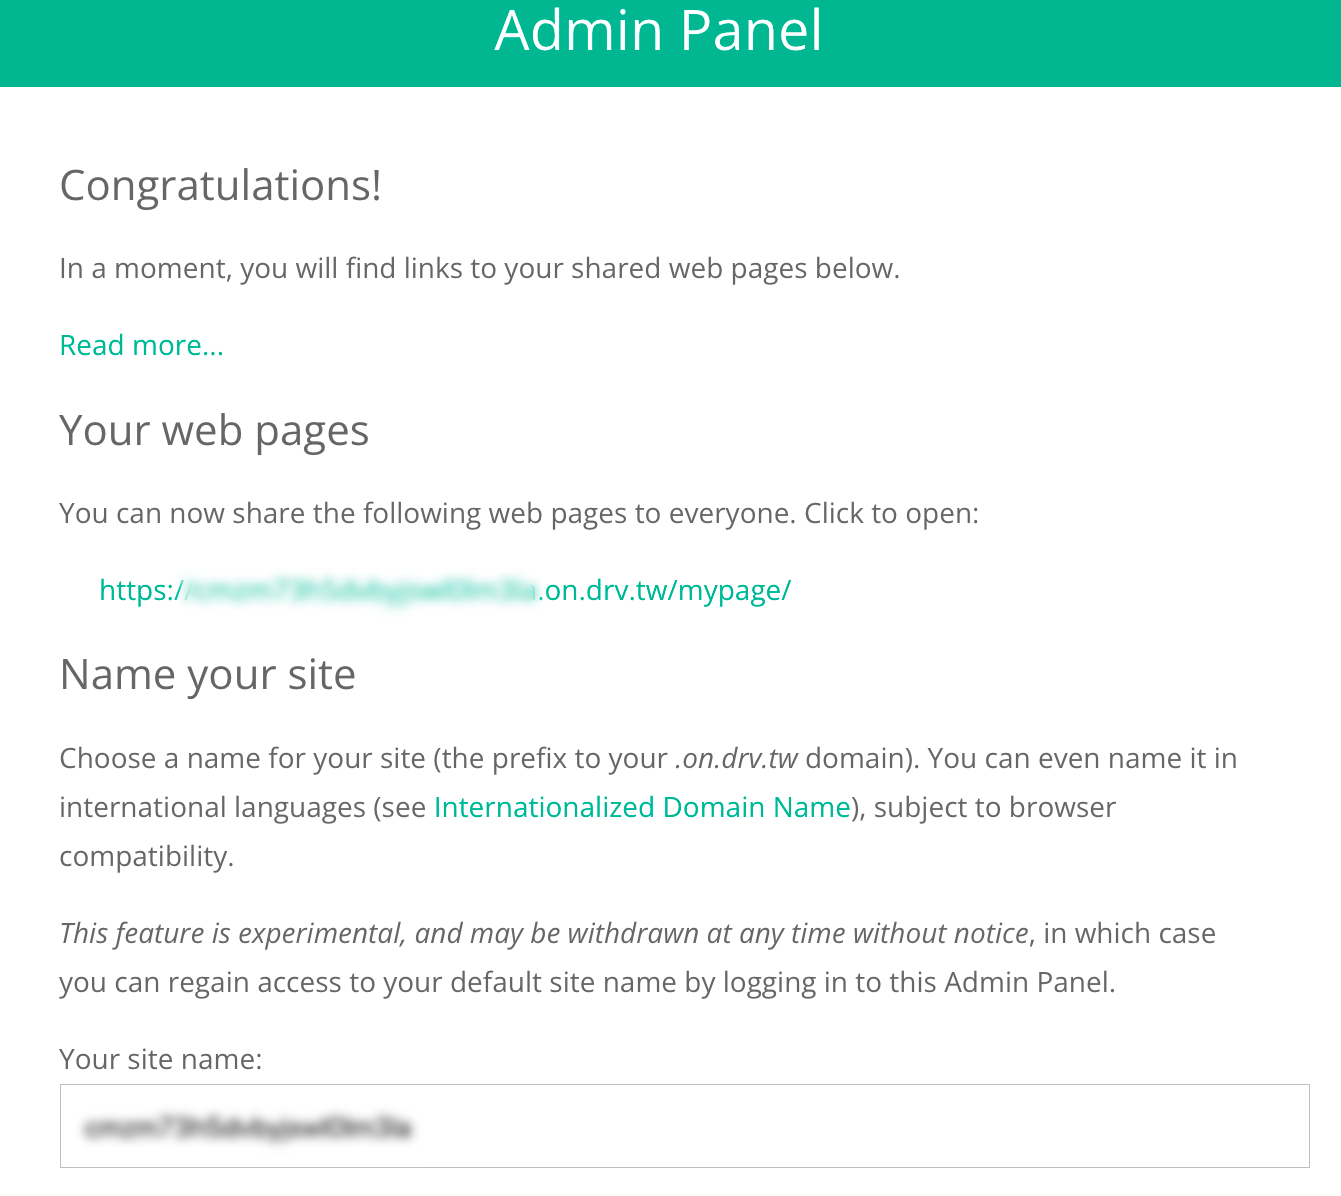The image size is (1341, 1196).
Task: Click the 'subject to browser' text
Action: [994, 807]
